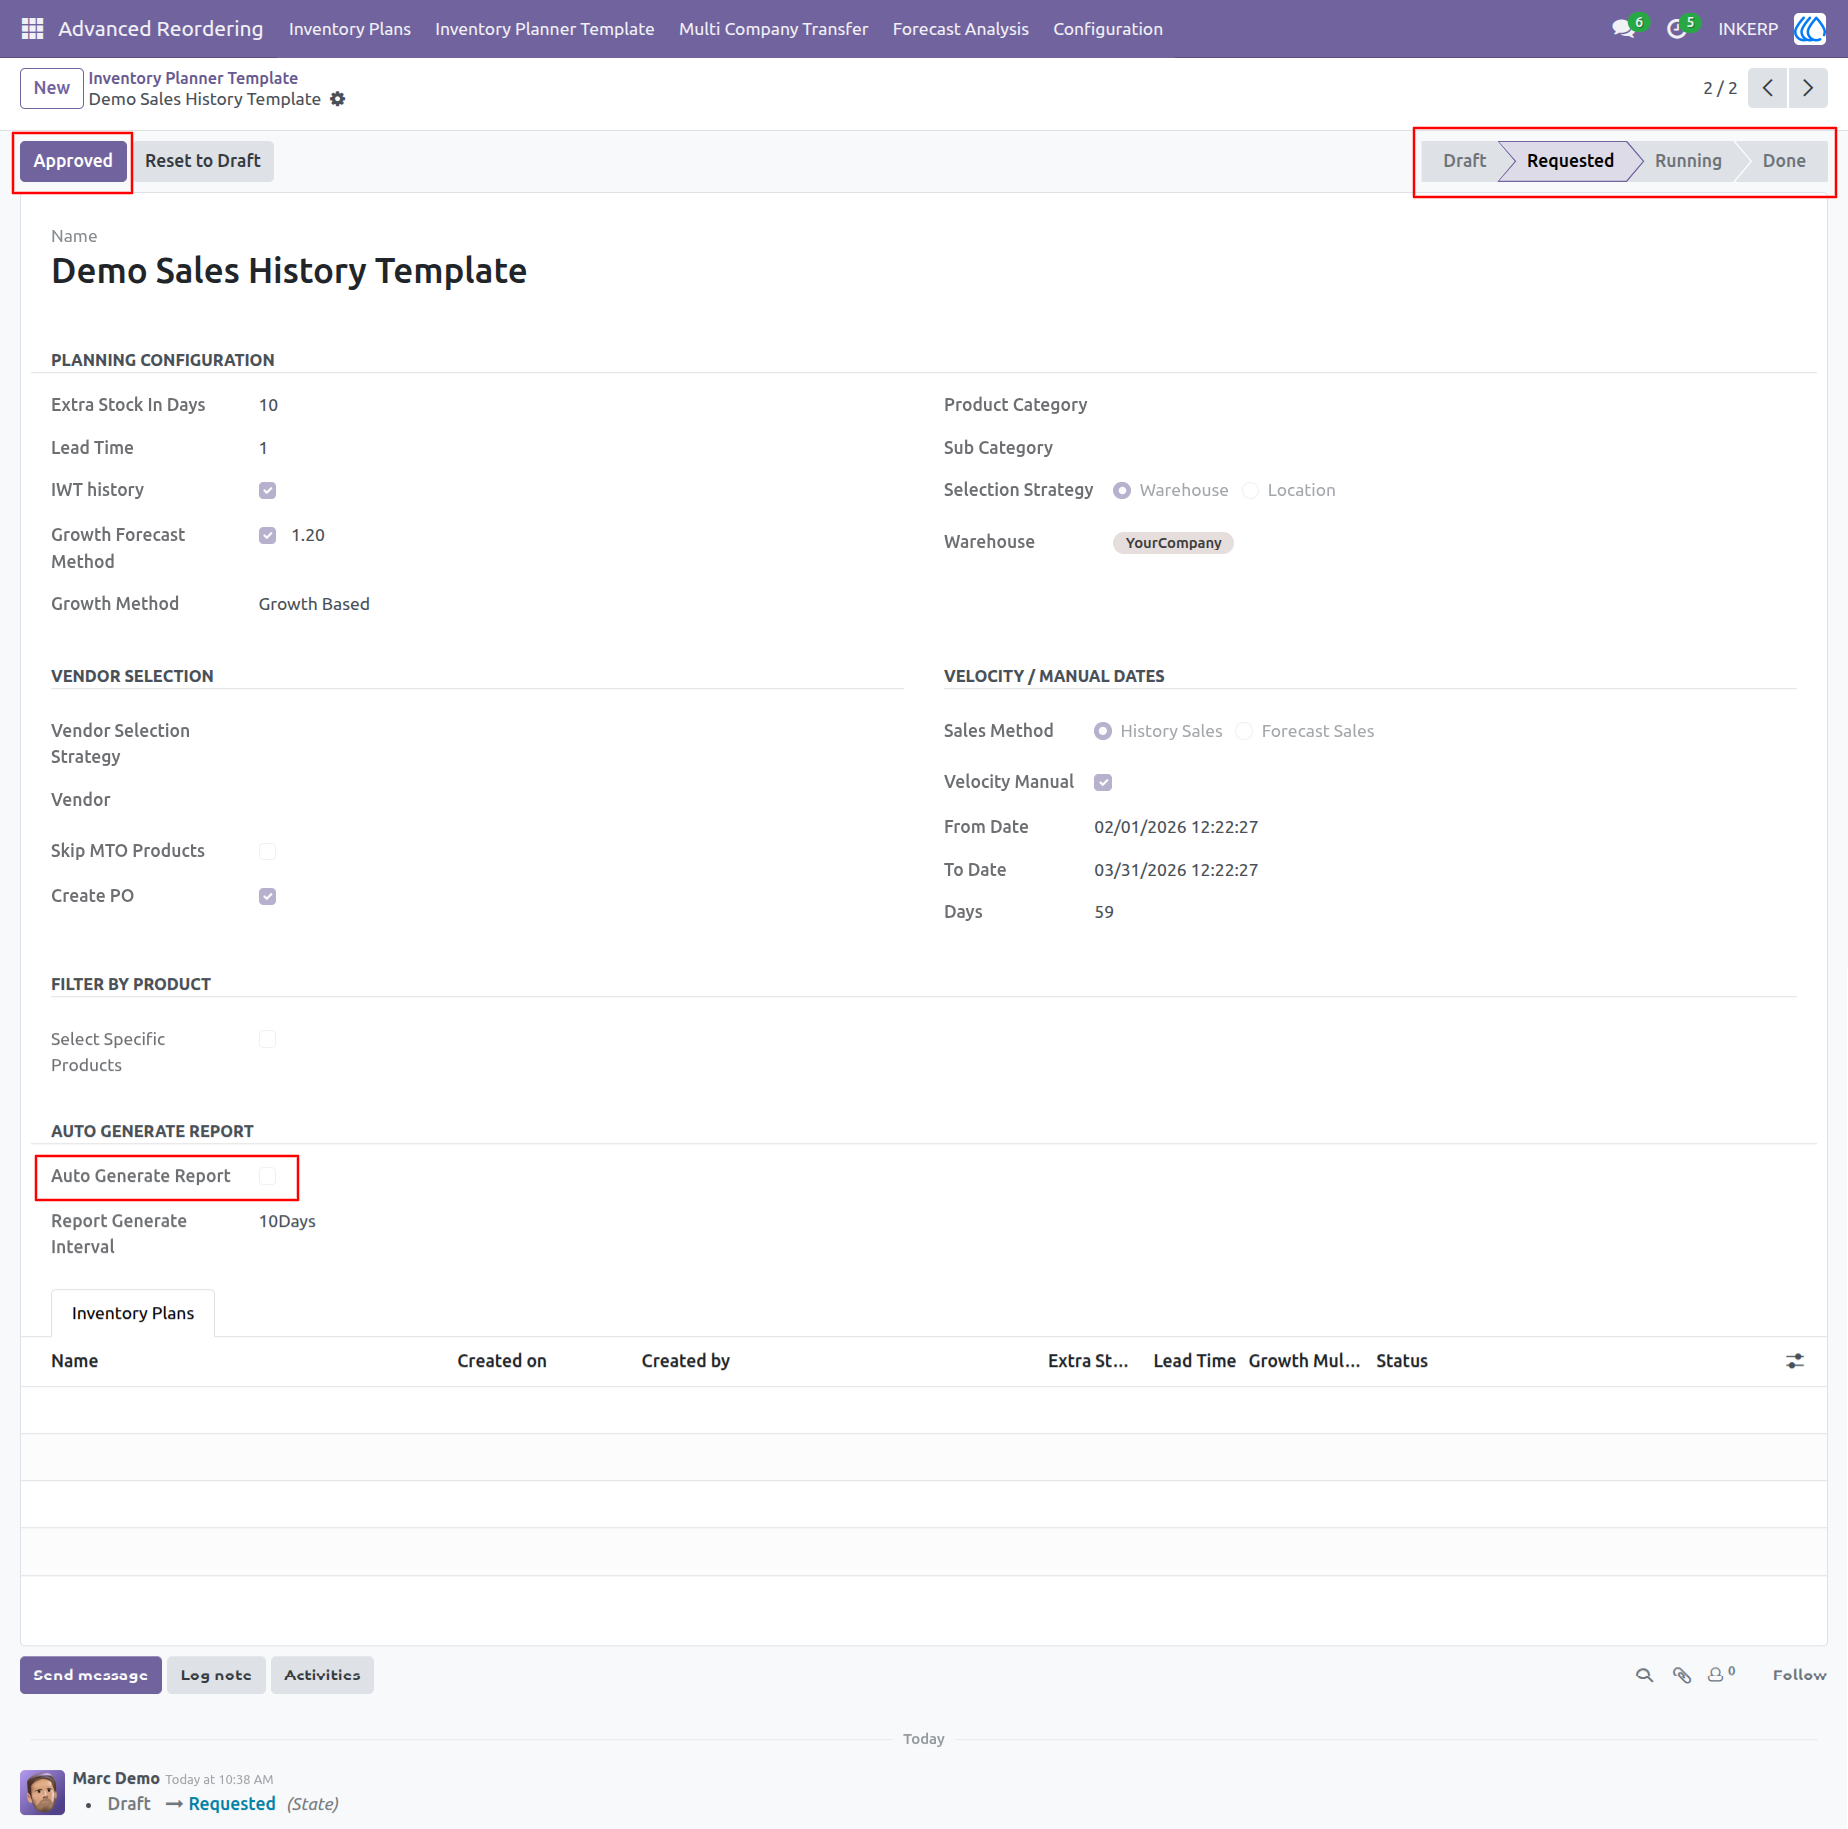This screenshot has width=1848, height=1829.
Task: Select the Inventory Plans tab
Action: click(133, 1313)
